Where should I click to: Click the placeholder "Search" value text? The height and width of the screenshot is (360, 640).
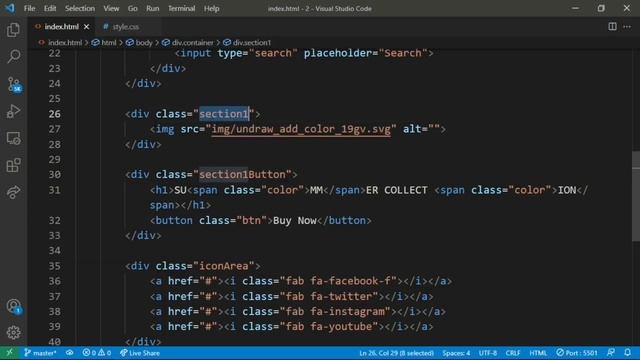point(402,53)
